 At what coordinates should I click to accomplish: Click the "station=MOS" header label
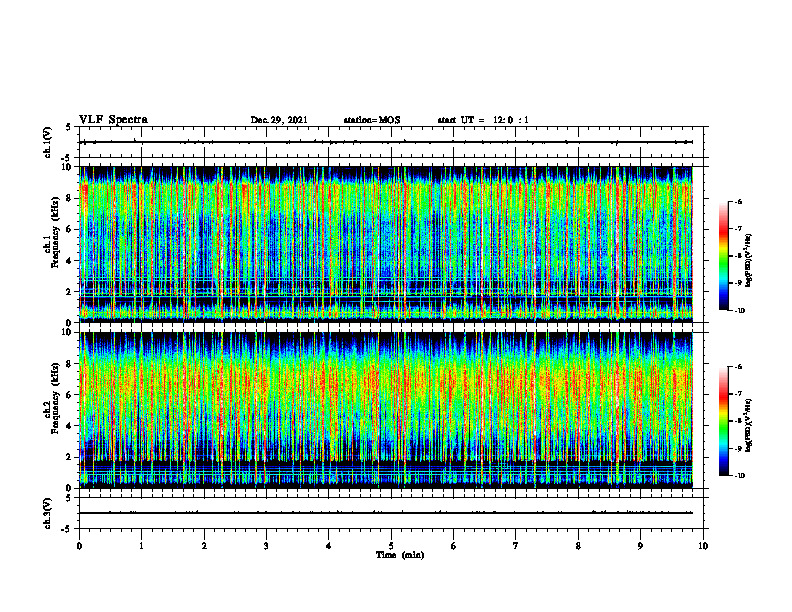pos(372,120)
